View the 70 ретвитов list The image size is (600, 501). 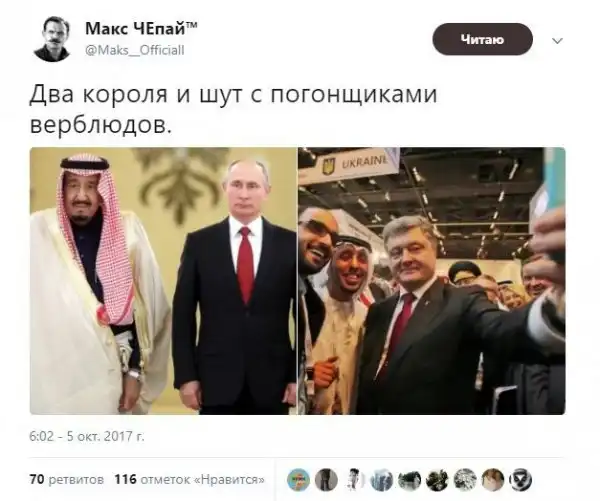pyautogui.click(x=67, y=479)
